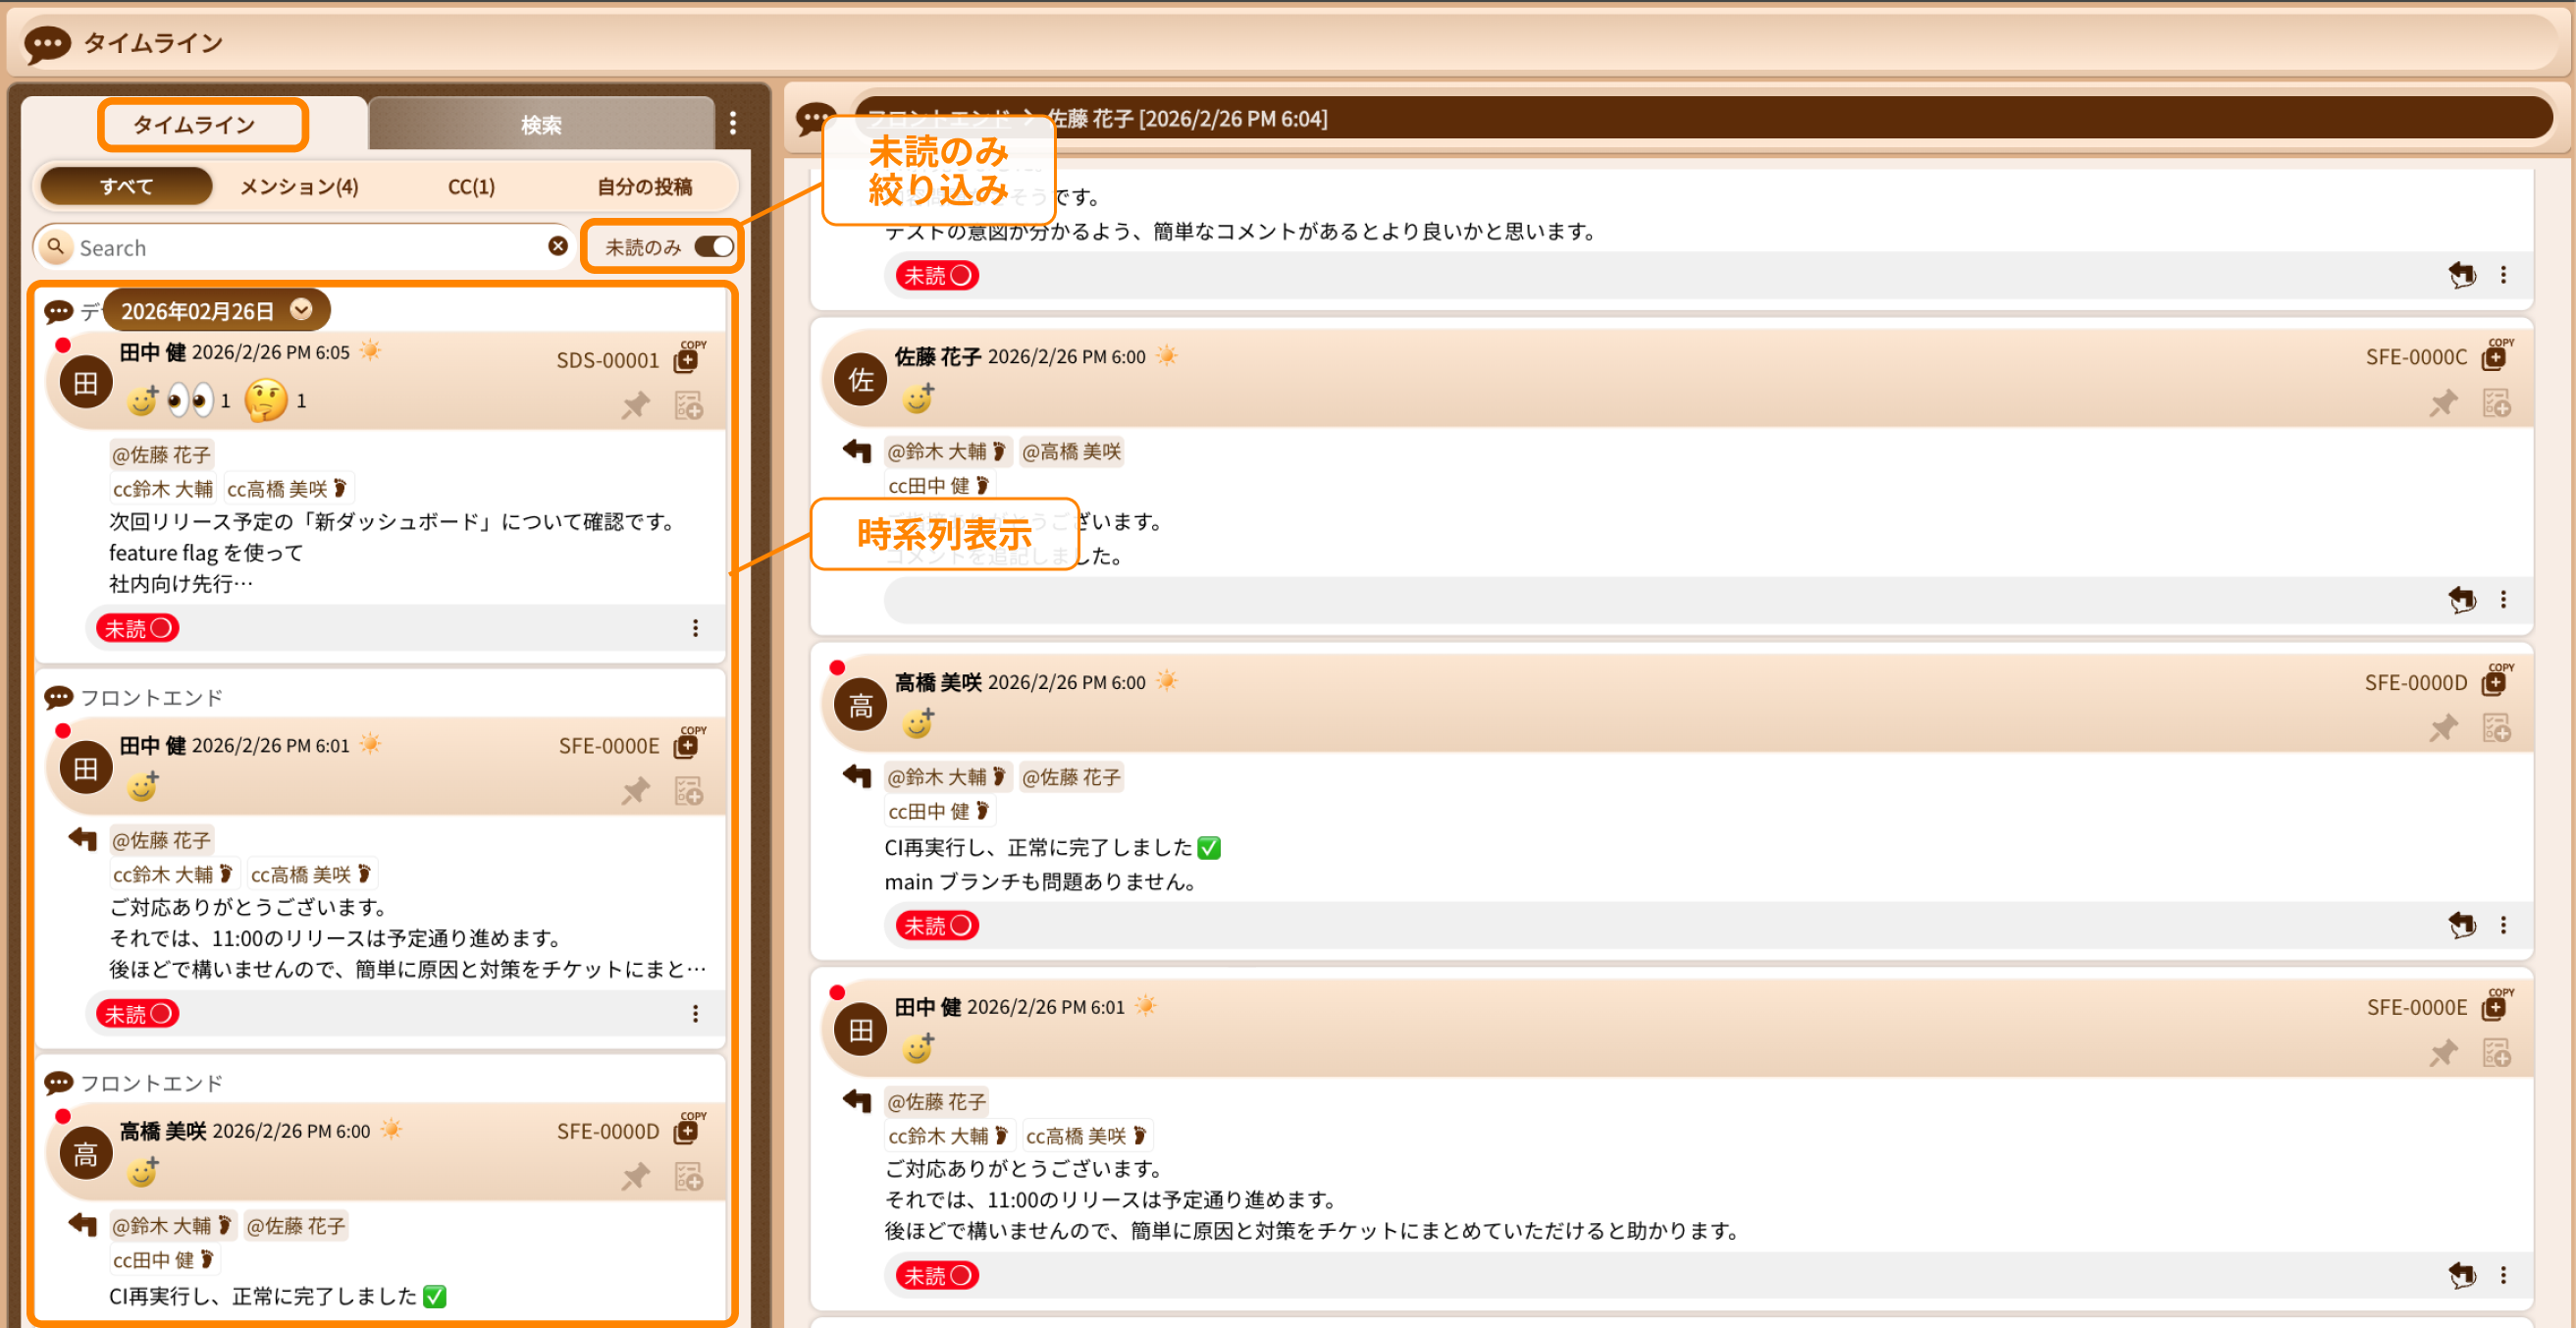The height and width of the screenshot is (1328, 2576).
Task: Toggle the 未読 badge on the SDS-00001 post
Action: click(138, 628)
